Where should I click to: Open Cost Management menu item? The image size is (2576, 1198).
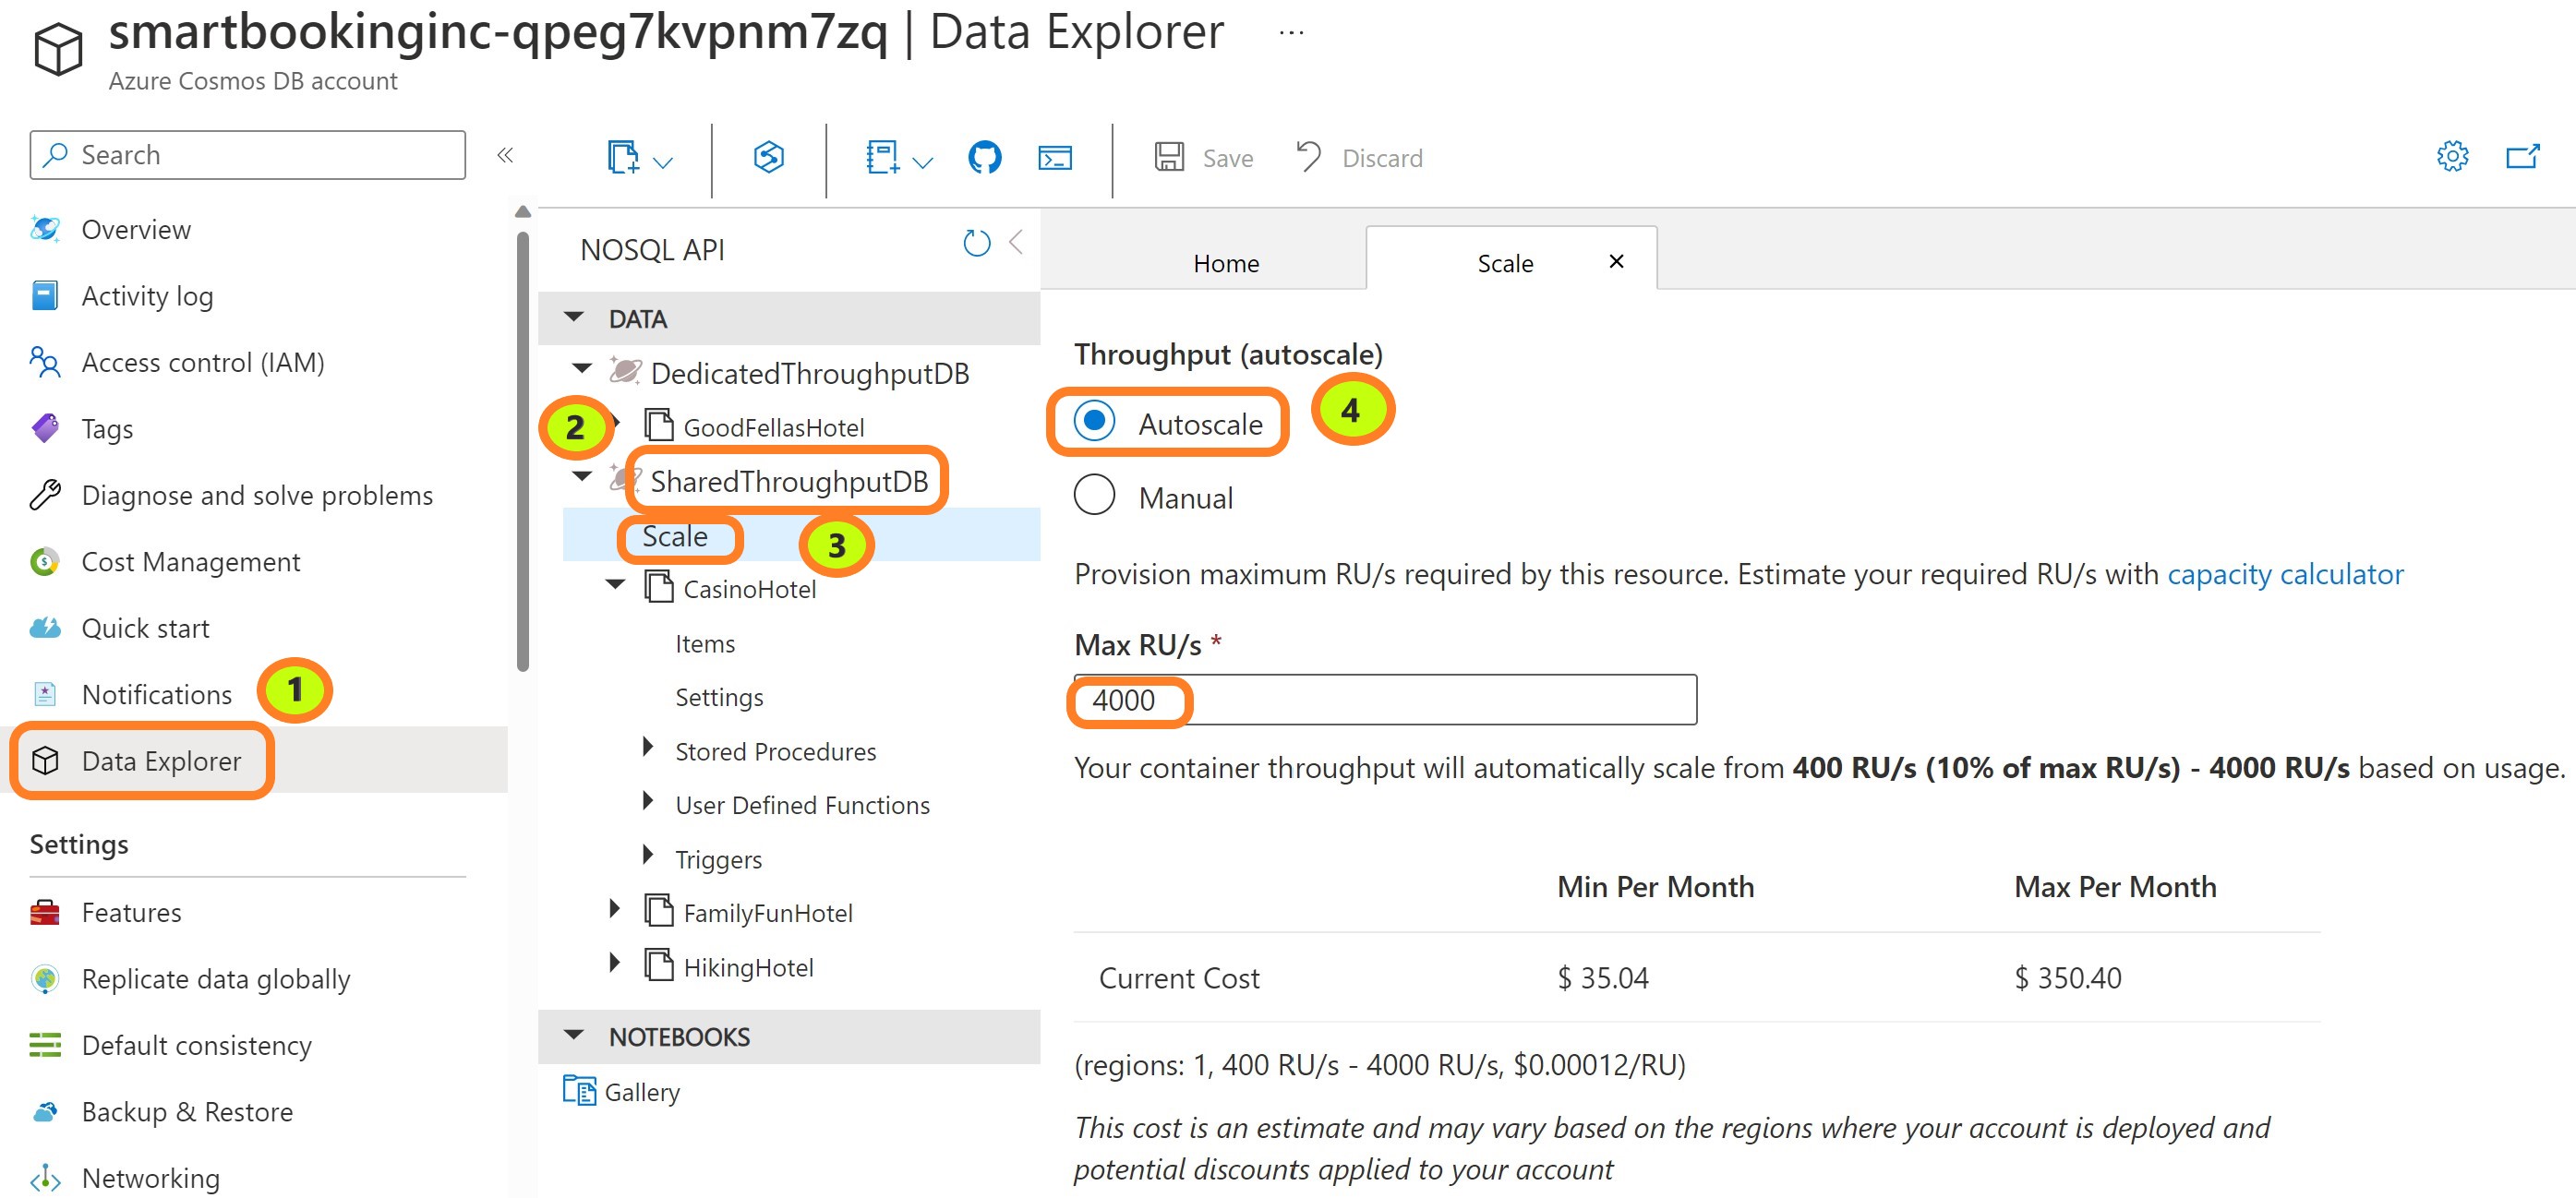pos(190,562)
